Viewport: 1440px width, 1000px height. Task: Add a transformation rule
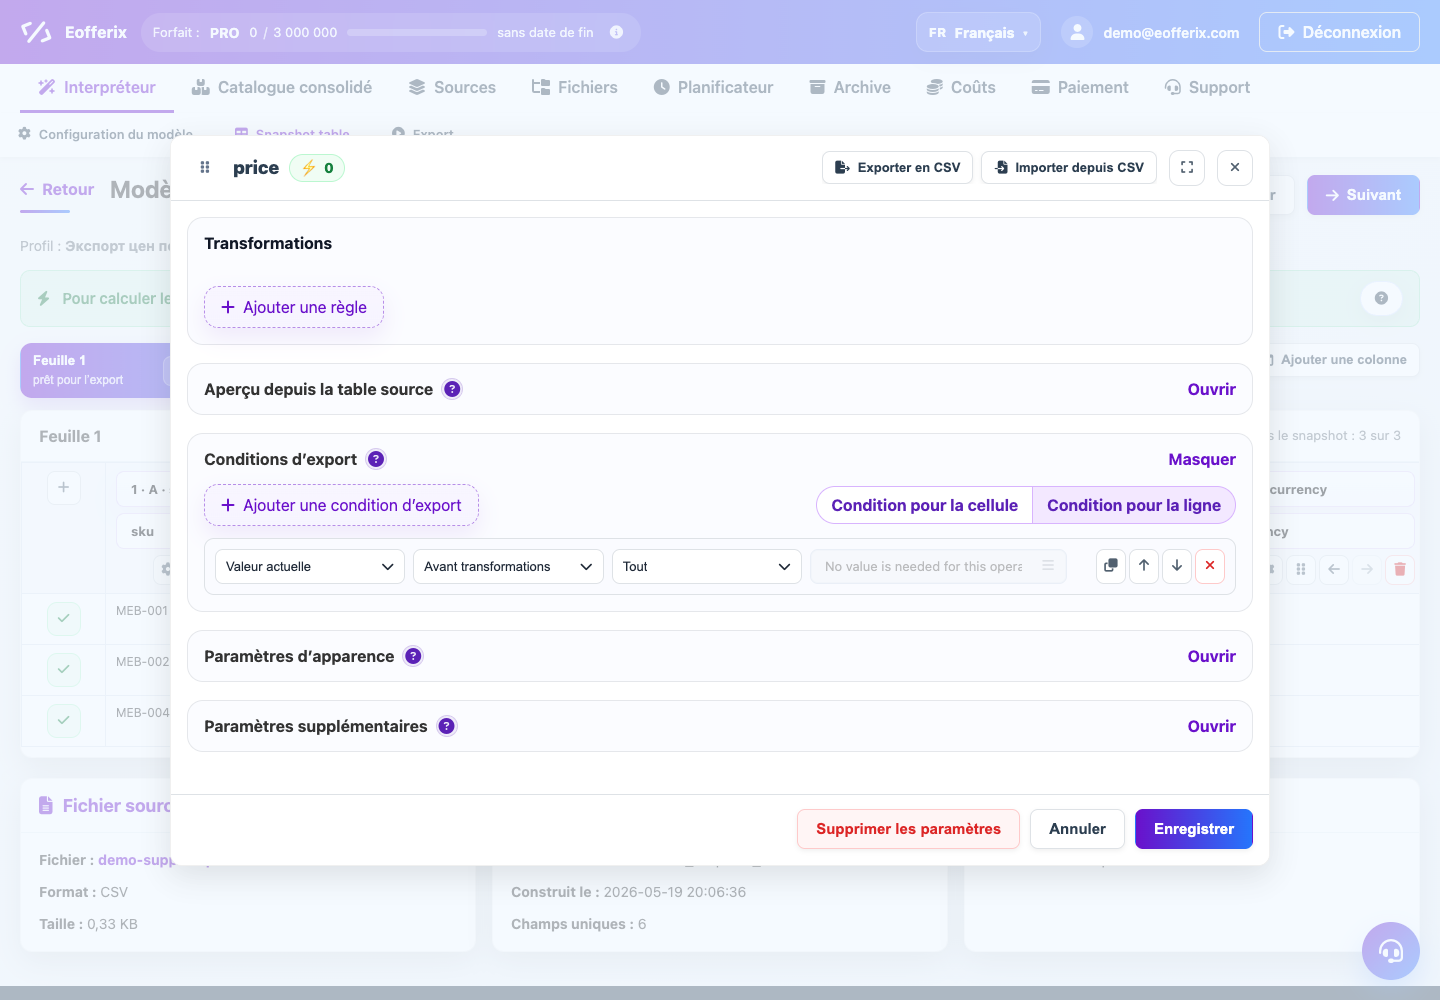[294, 307]
